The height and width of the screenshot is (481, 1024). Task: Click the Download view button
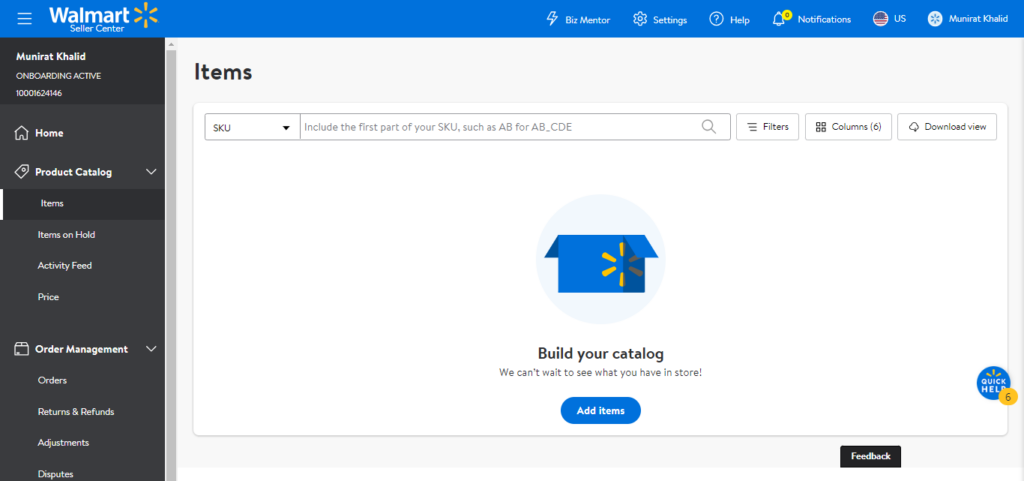coord(947,127)
